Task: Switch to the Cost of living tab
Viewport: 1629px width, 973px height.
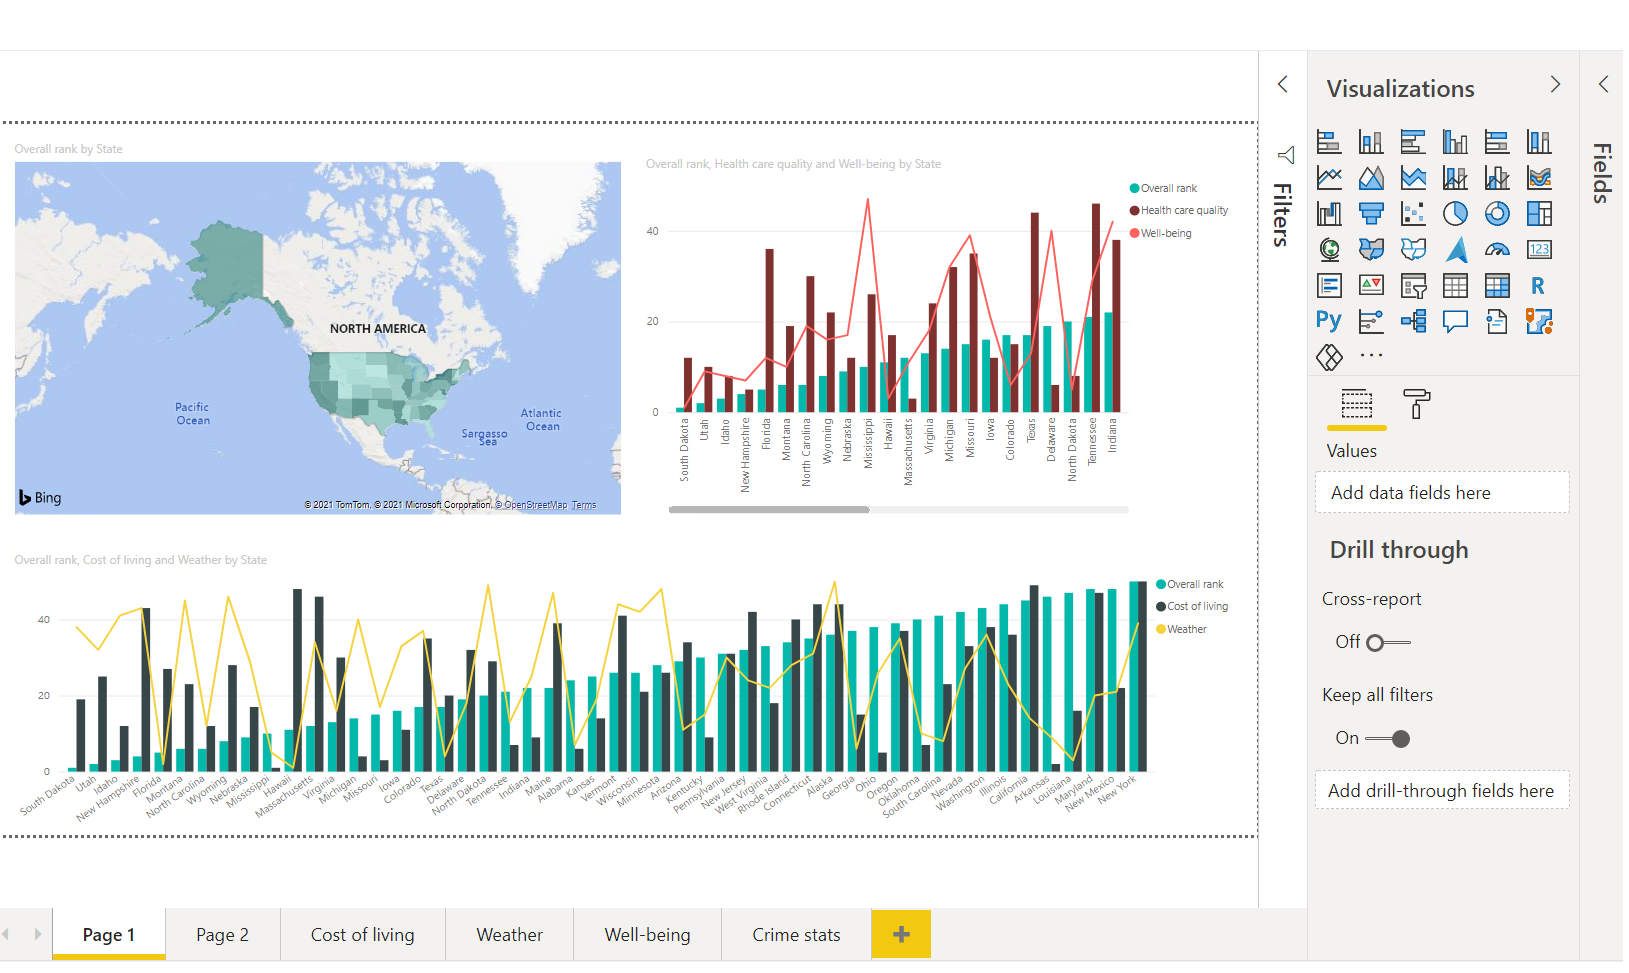Action: tap(362, 935)
